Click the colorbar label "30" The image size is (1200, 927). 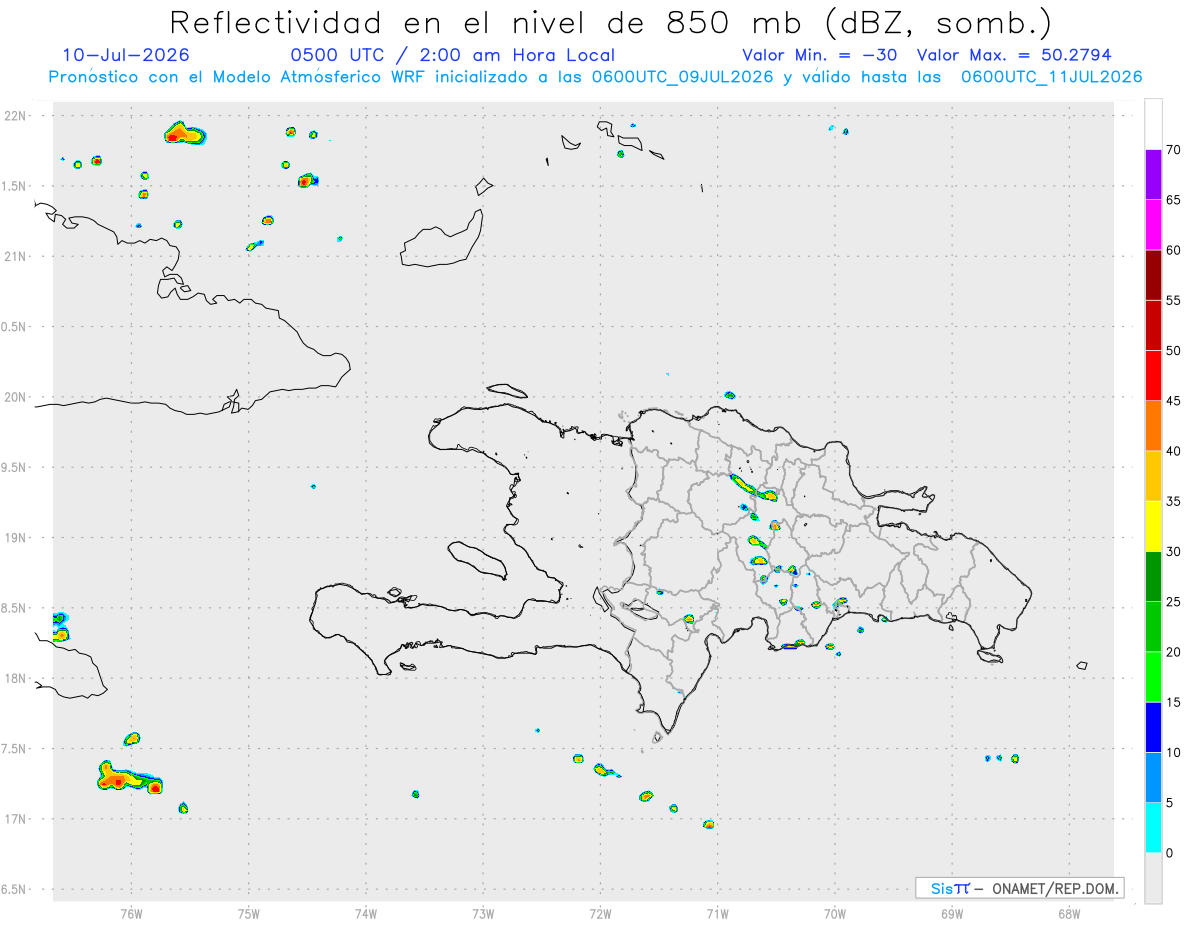point(1173,552)
